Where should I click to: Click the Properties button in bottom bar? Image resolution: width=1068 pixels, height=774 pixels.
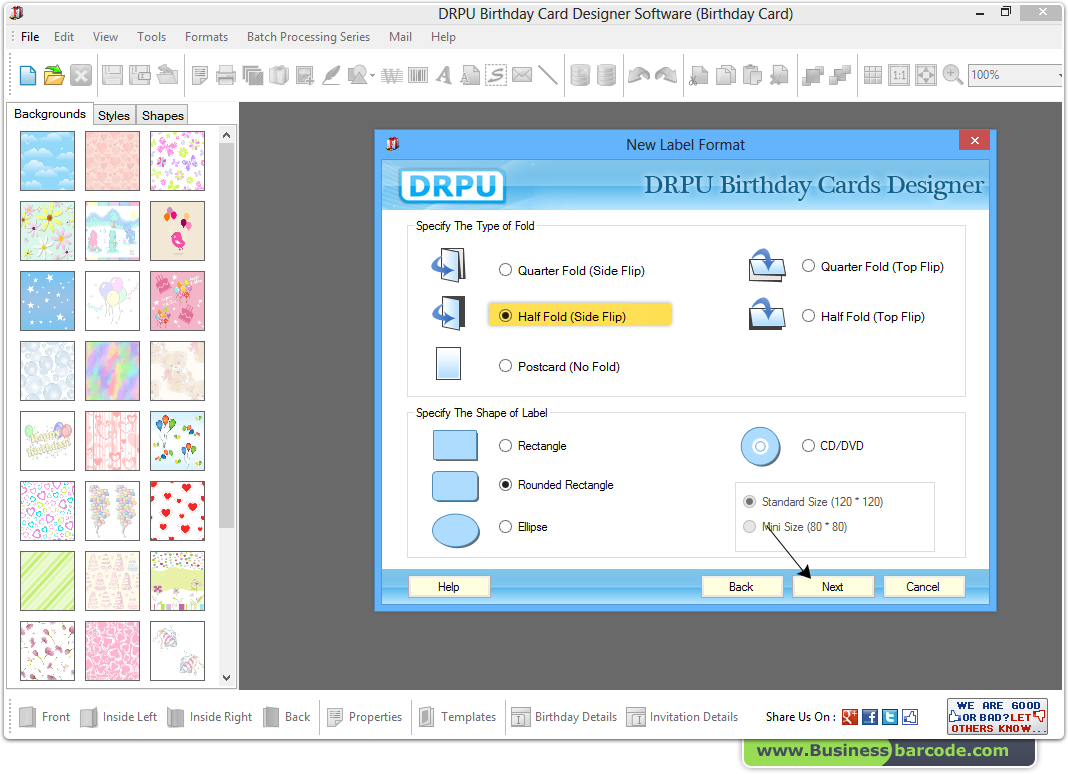(365, 717)
